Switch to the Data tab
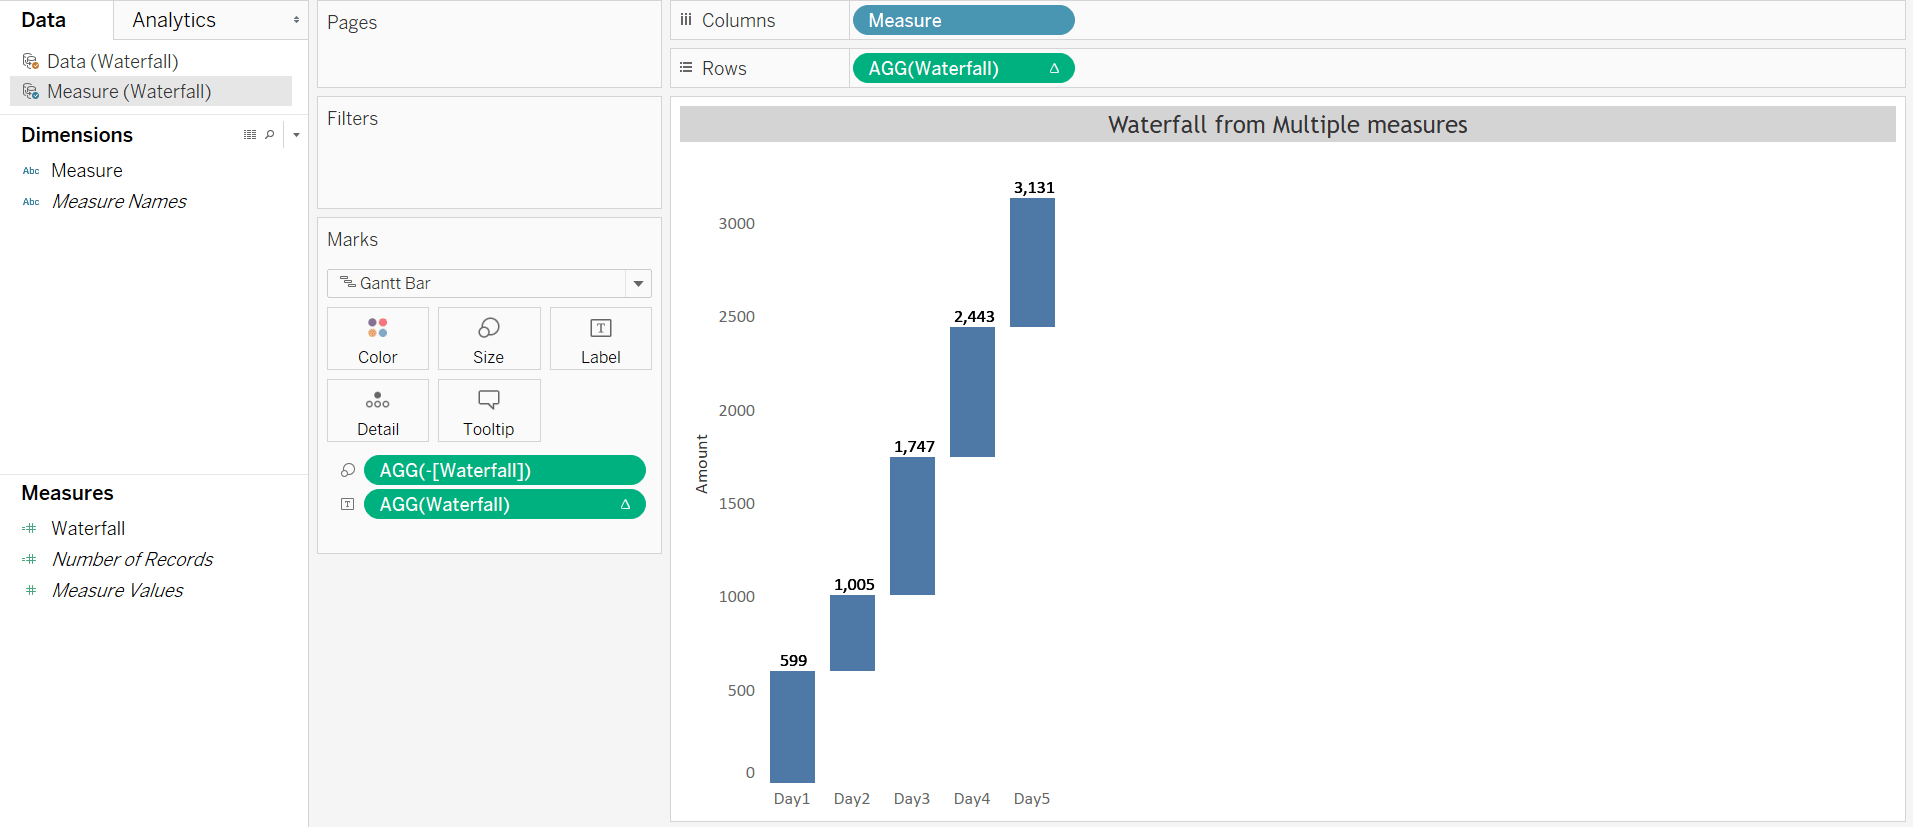 point(44,20)
